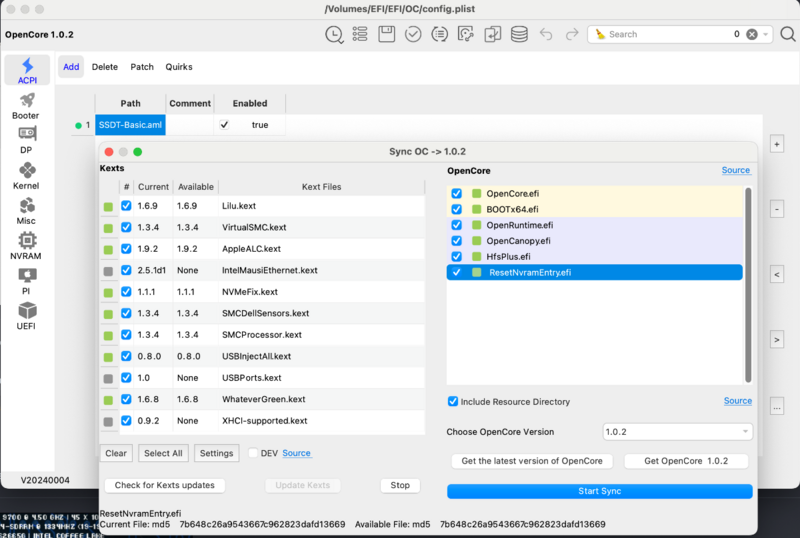Switch to the Quirks tab

[x=179, y=67]
